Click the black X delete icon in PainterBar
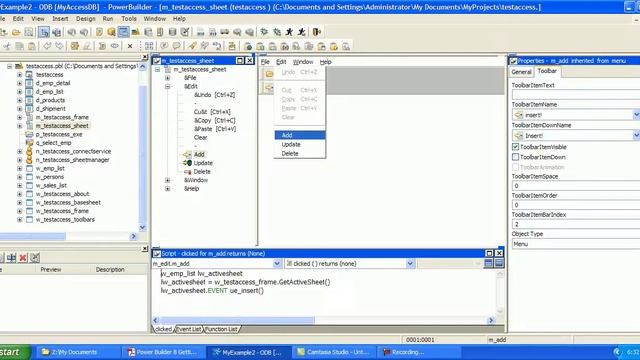 click(x=130, y=46)
